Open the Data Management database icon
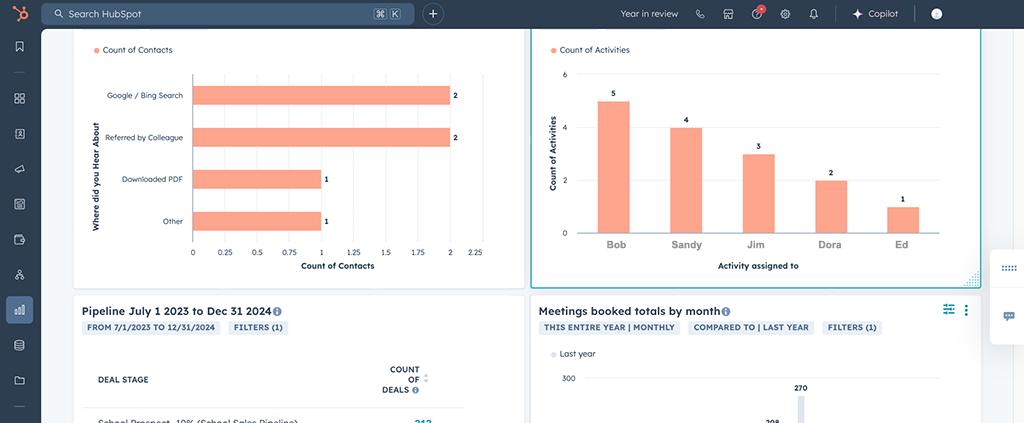Screen dimensions: 1024x423 (x=19, y=345)
